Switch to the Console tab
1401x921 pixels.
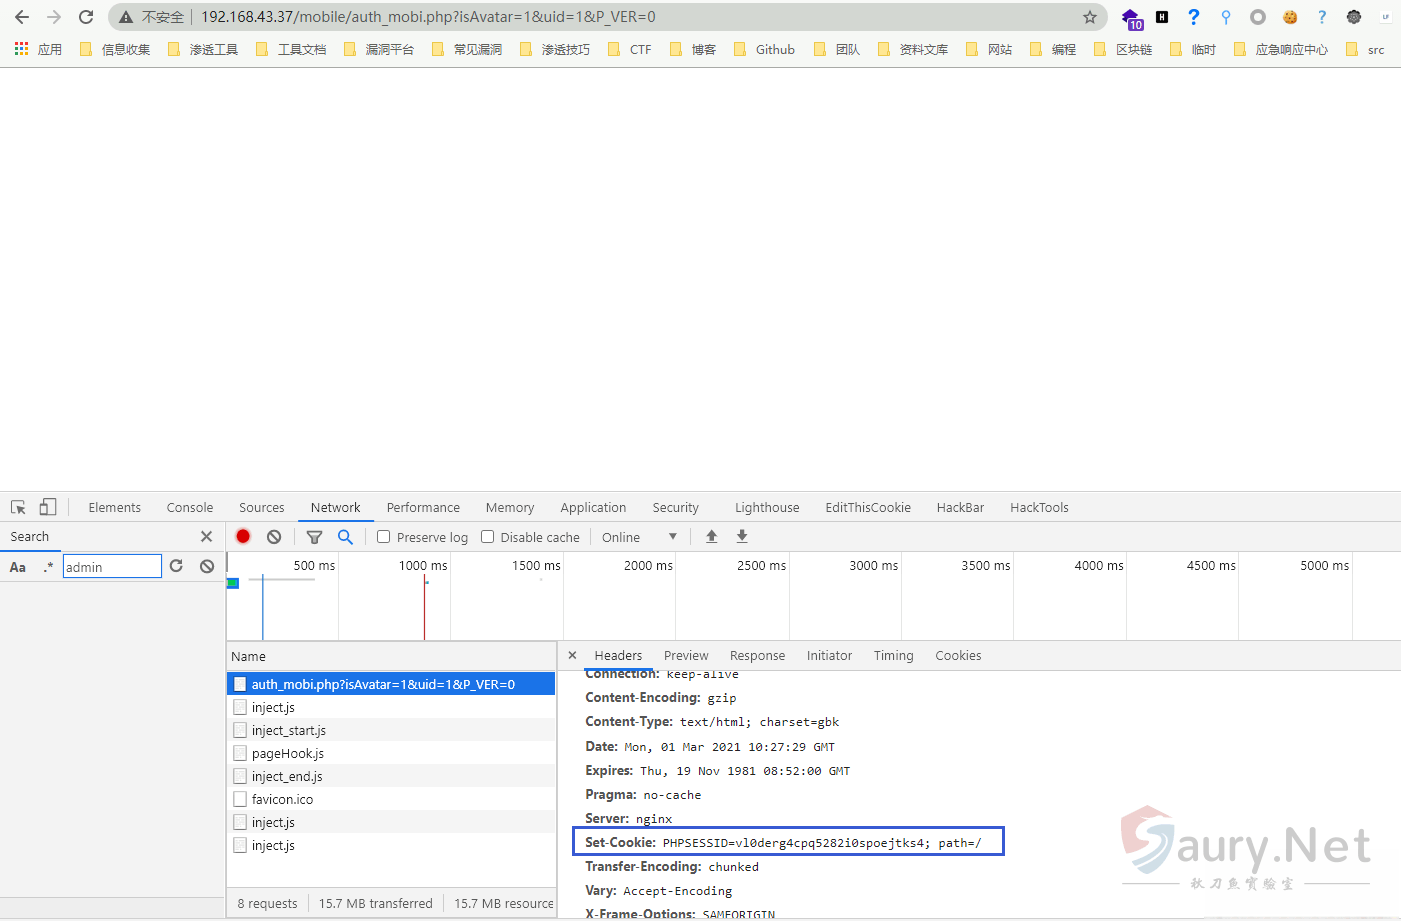pyautogui.click(x=190, y=507)
